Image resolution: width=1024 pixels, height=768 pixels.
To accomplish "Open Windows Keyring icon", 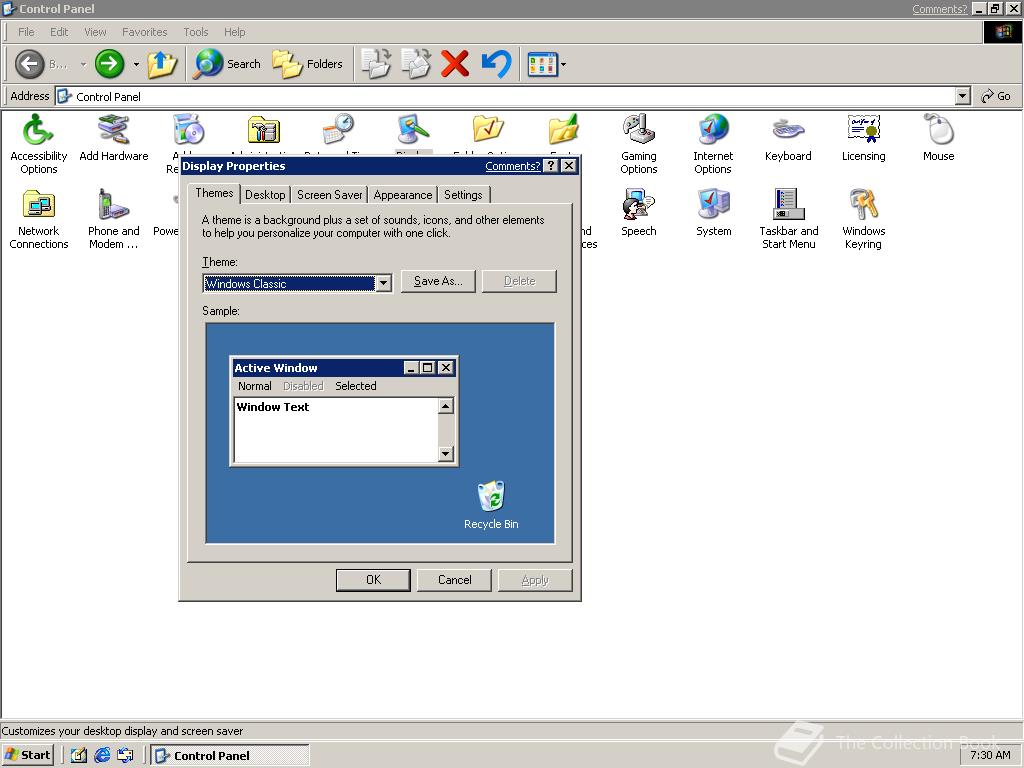I will (863, 219).
